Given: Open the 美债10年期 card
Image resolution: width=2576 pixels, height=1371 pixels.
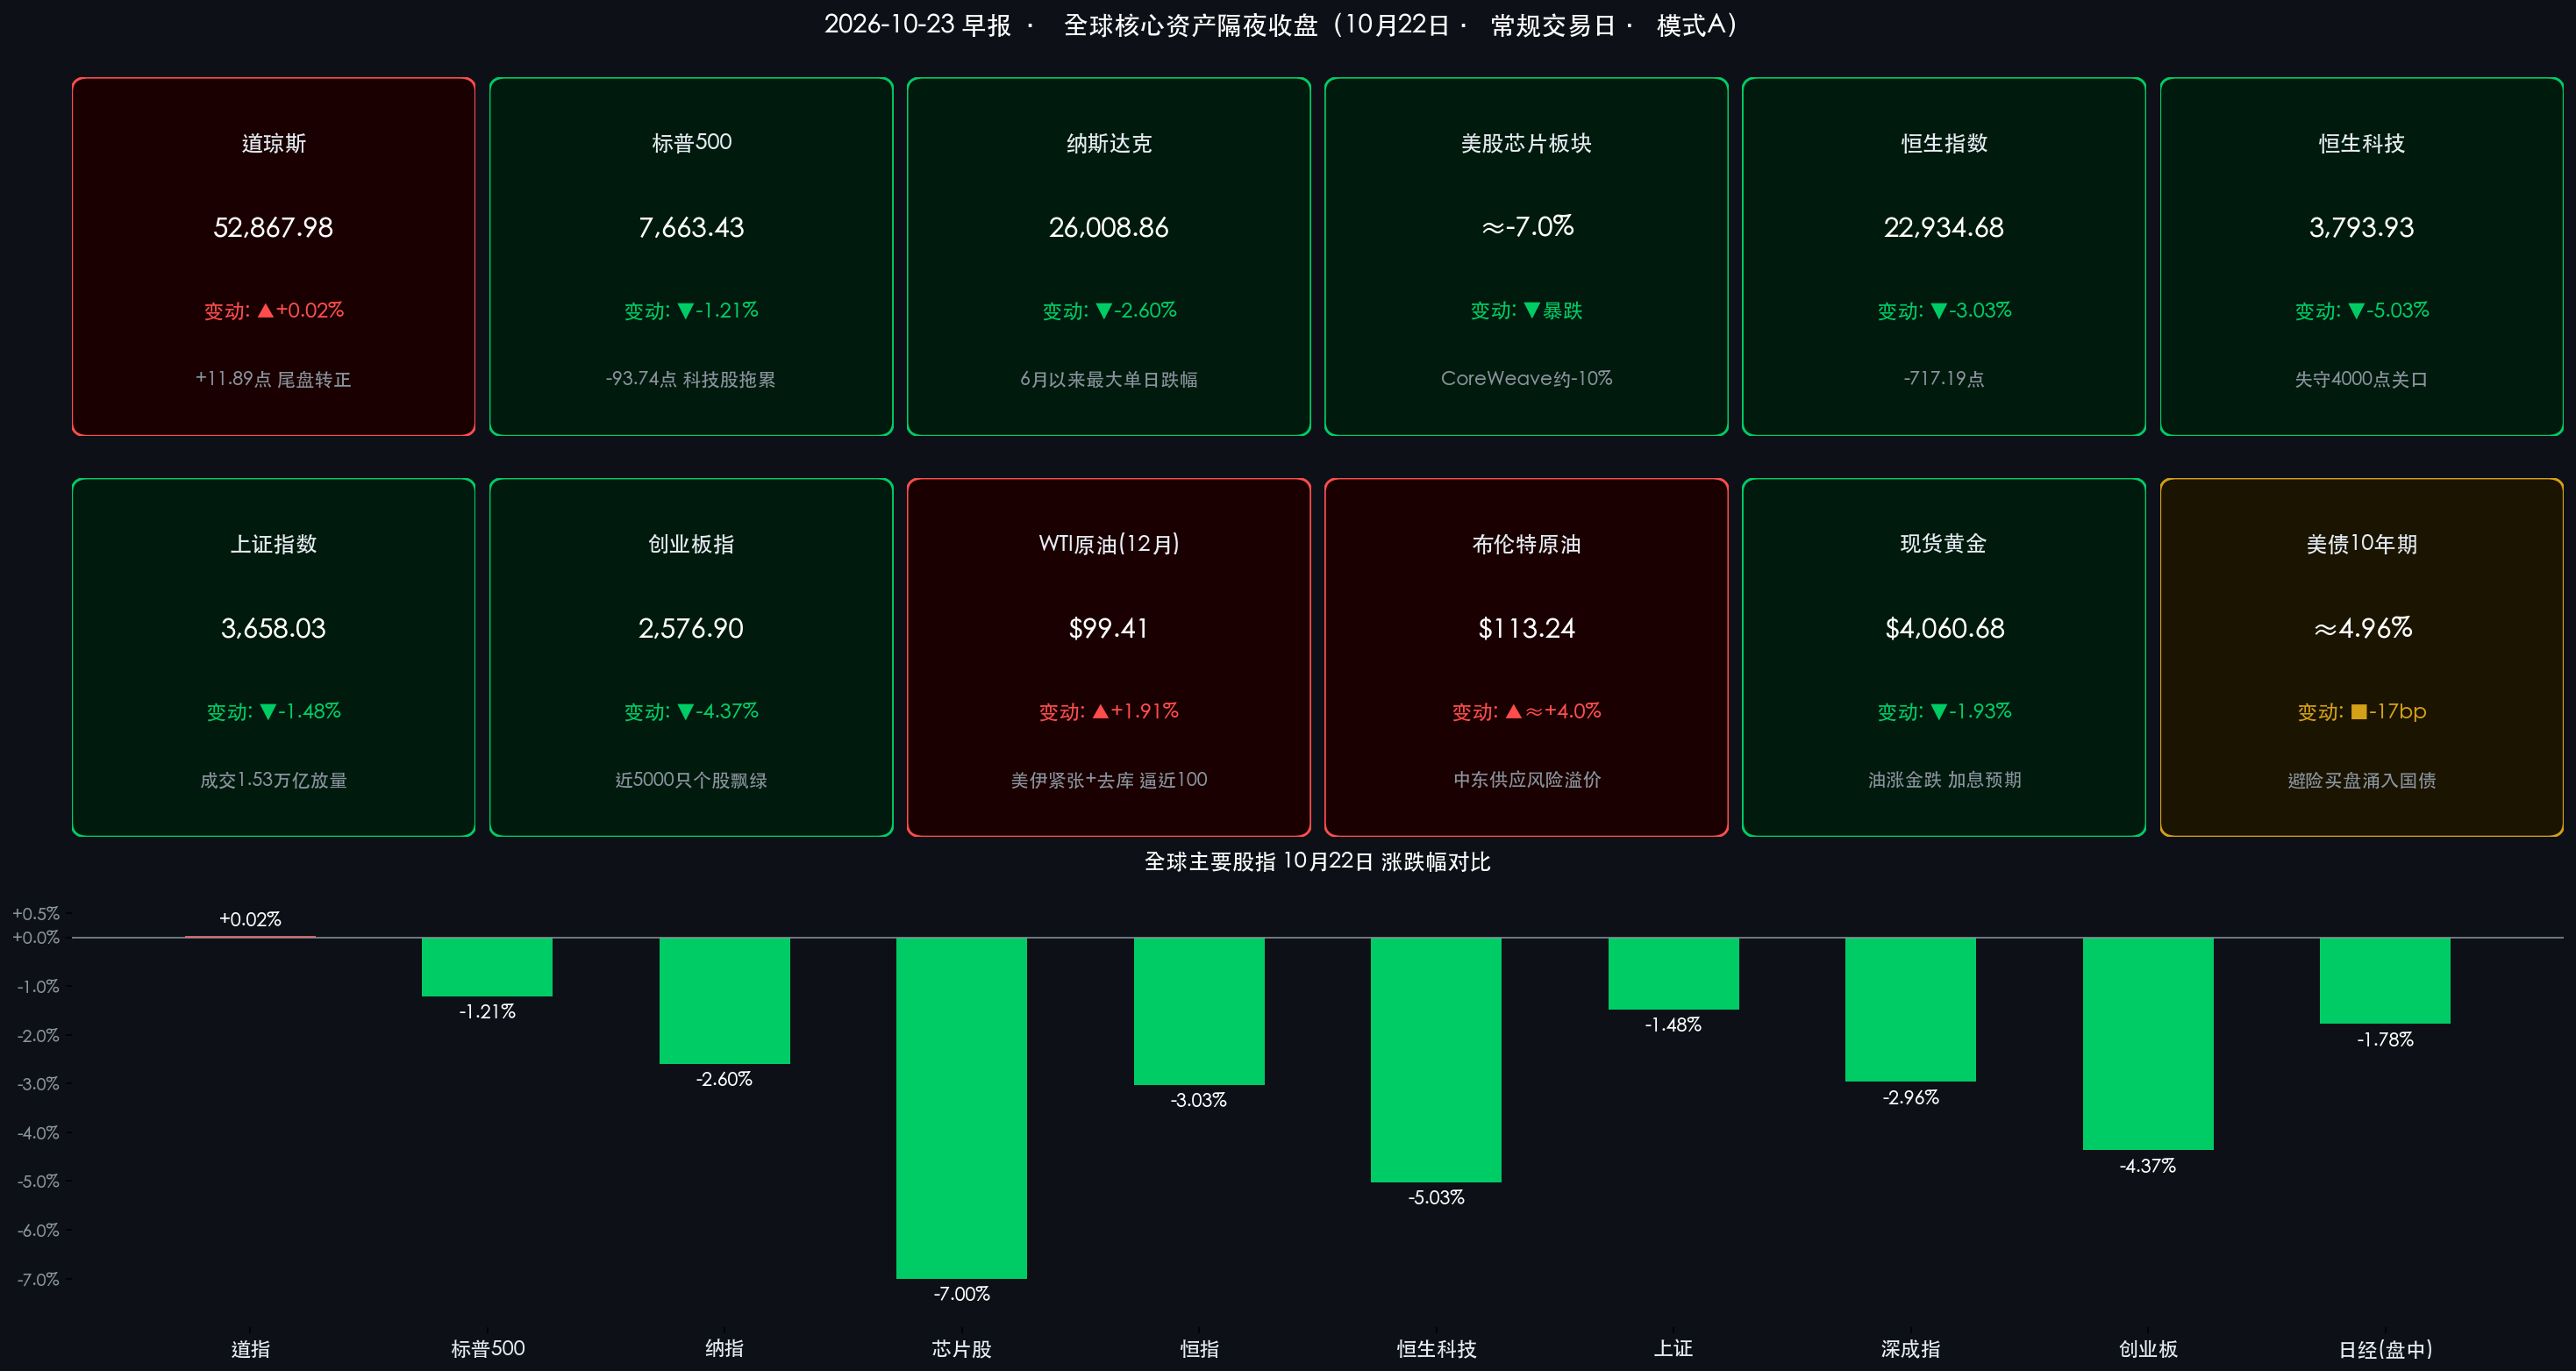Looking at the screenshot, I should click(x=2361, y=657).
